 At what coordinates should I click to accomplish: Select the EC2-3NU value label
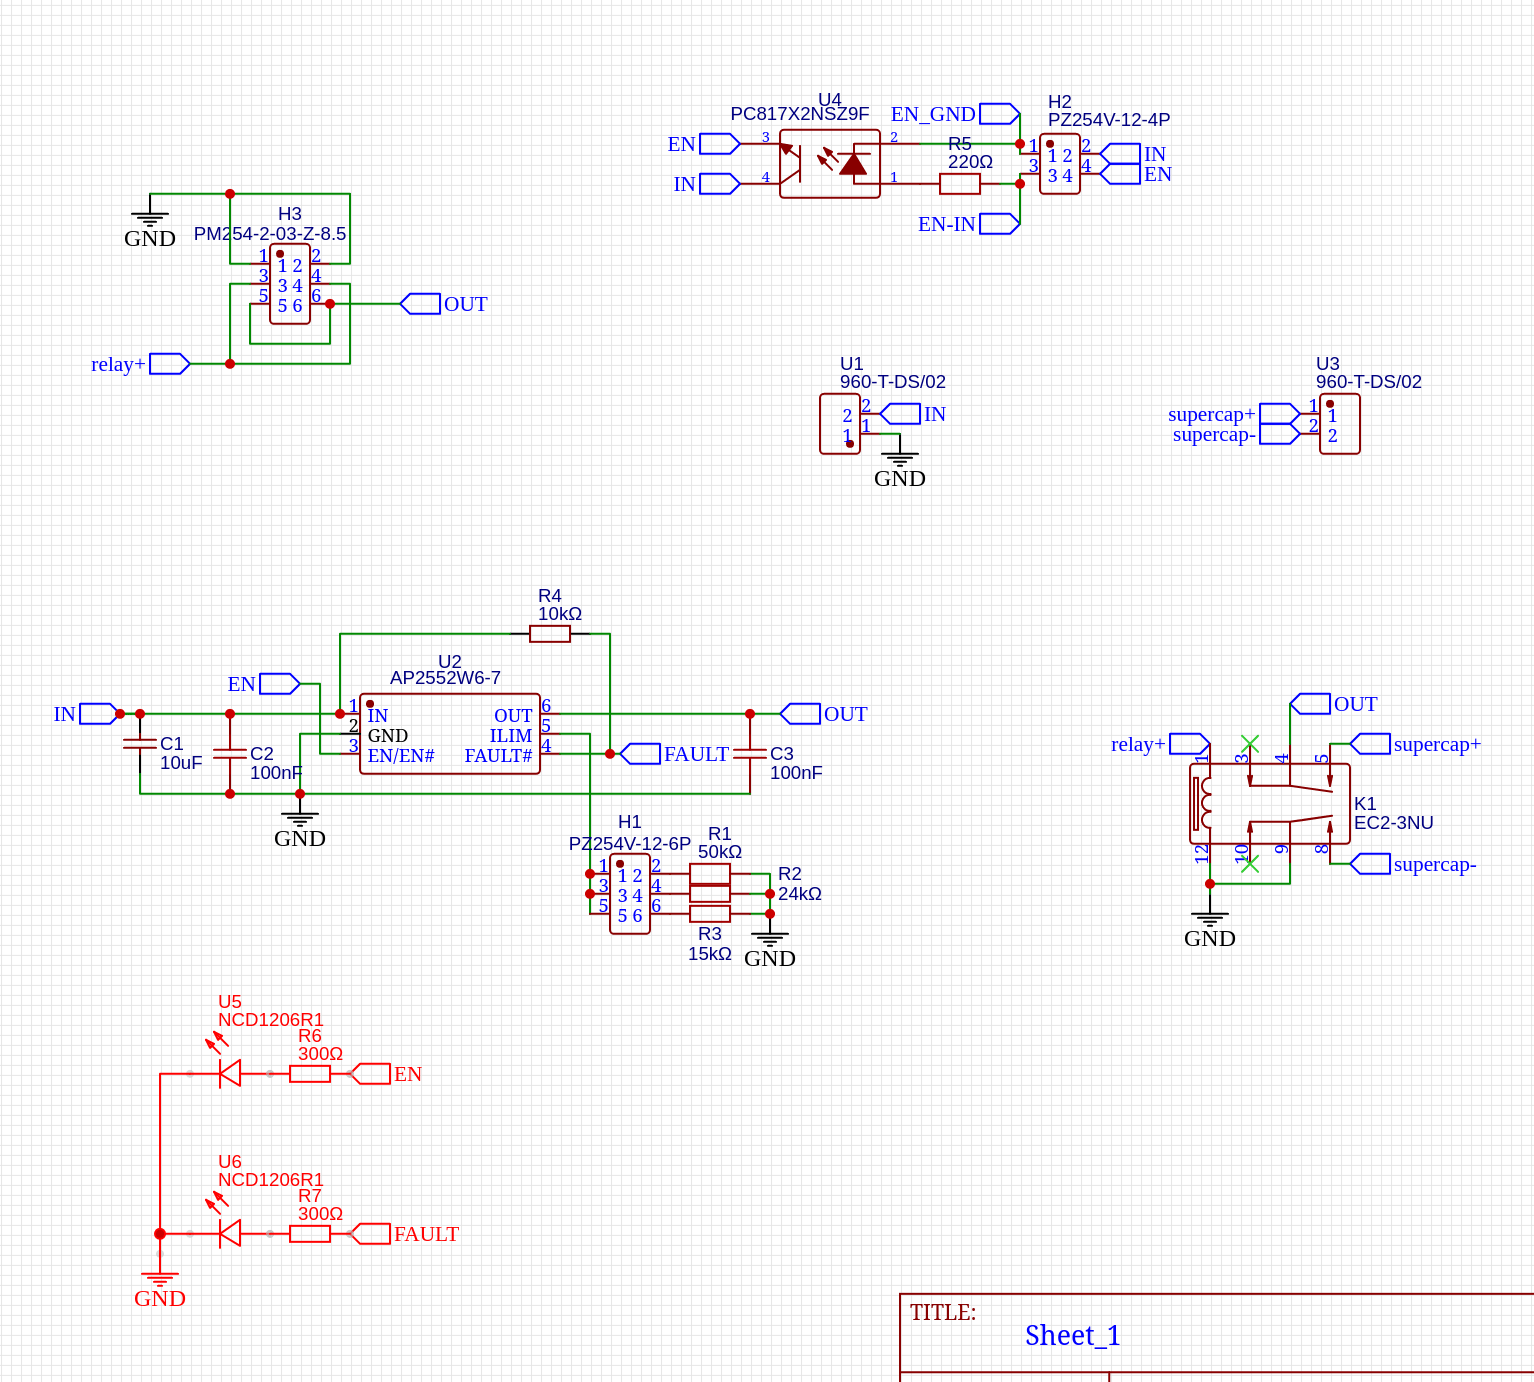1394,823
